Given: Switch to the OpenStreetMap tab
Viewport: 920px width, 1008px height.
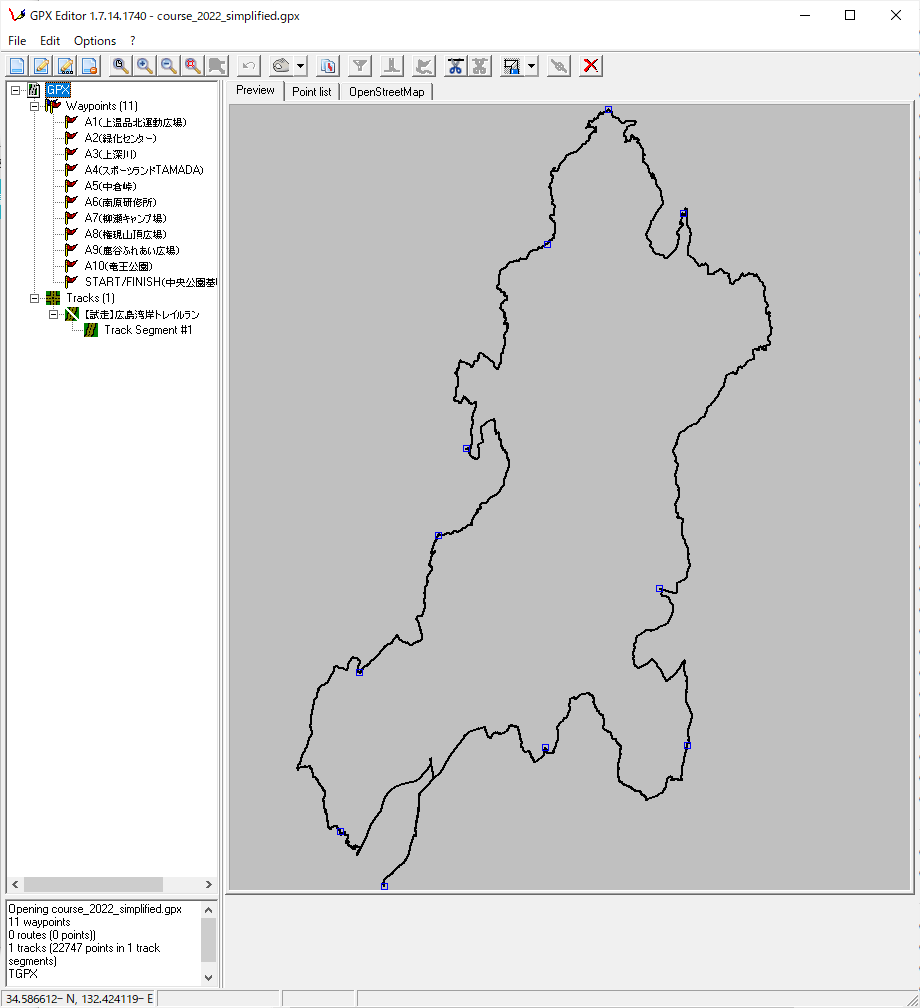Looking at the screenshot, I should (x=386, y=91).
